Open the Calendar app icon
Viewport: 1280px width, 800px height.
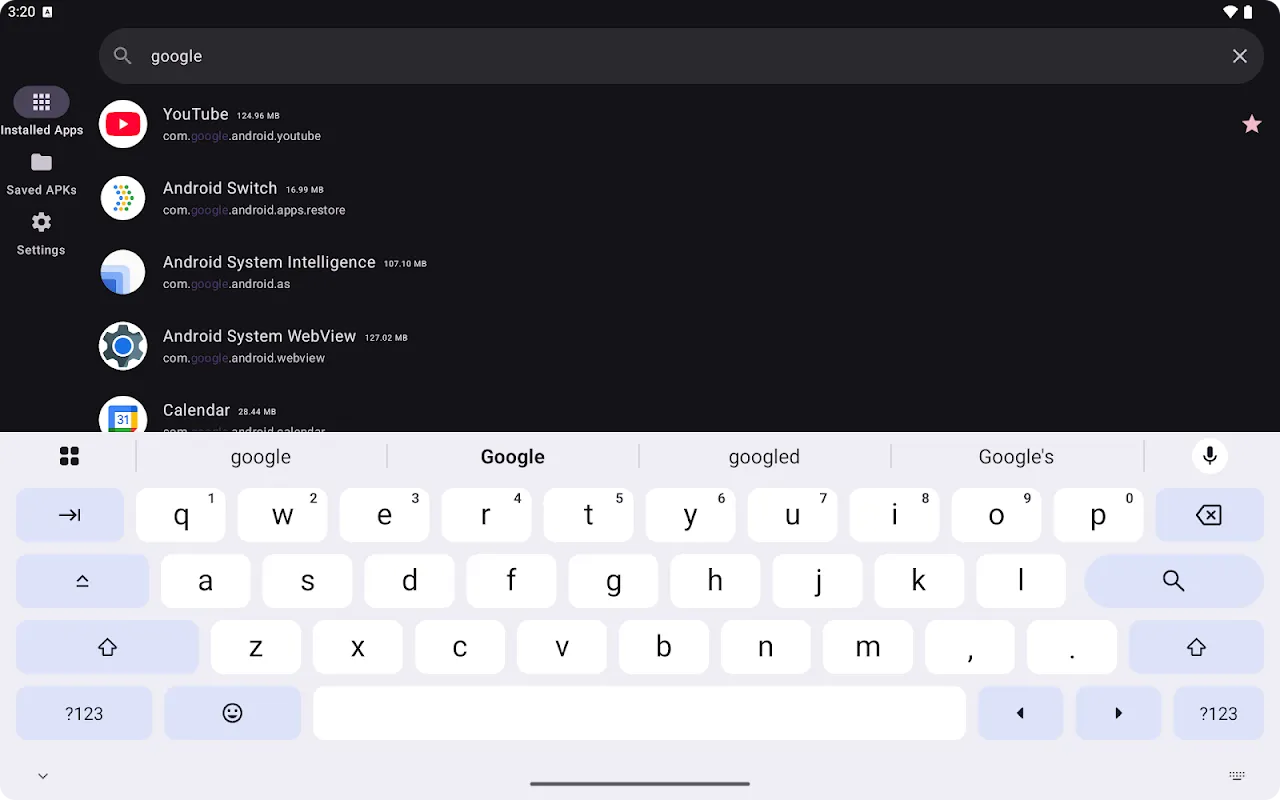[x=122, y=417]
